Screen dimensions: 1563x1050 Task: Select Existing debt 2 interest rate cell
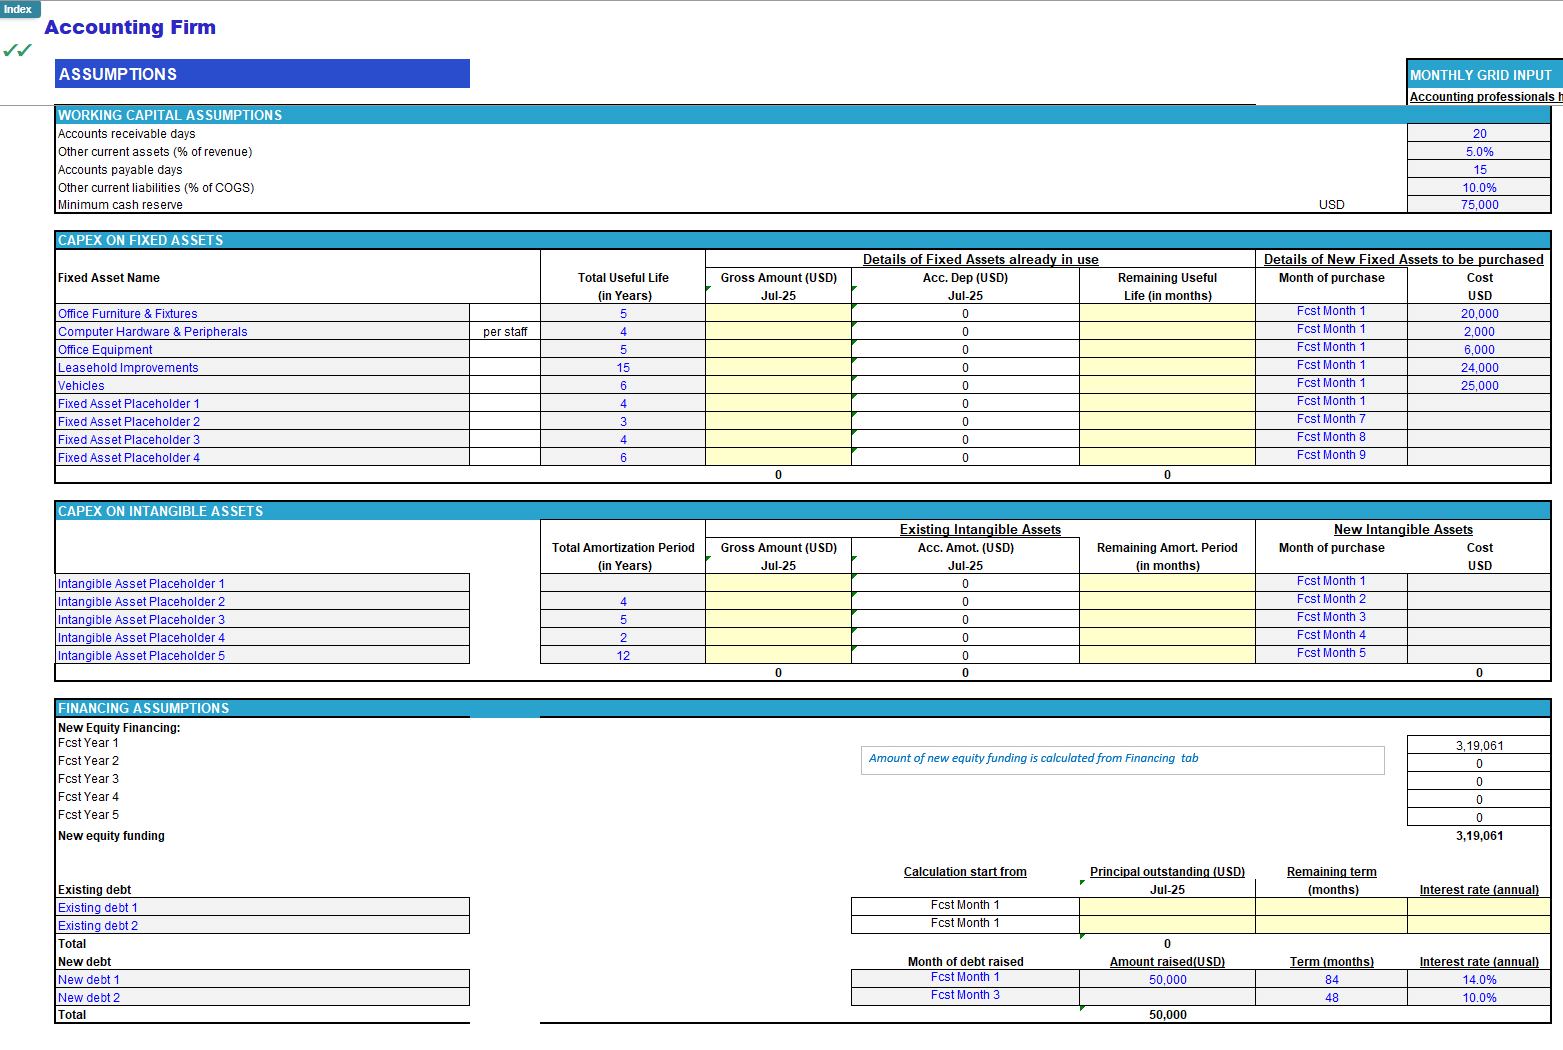pos(1479,924)
